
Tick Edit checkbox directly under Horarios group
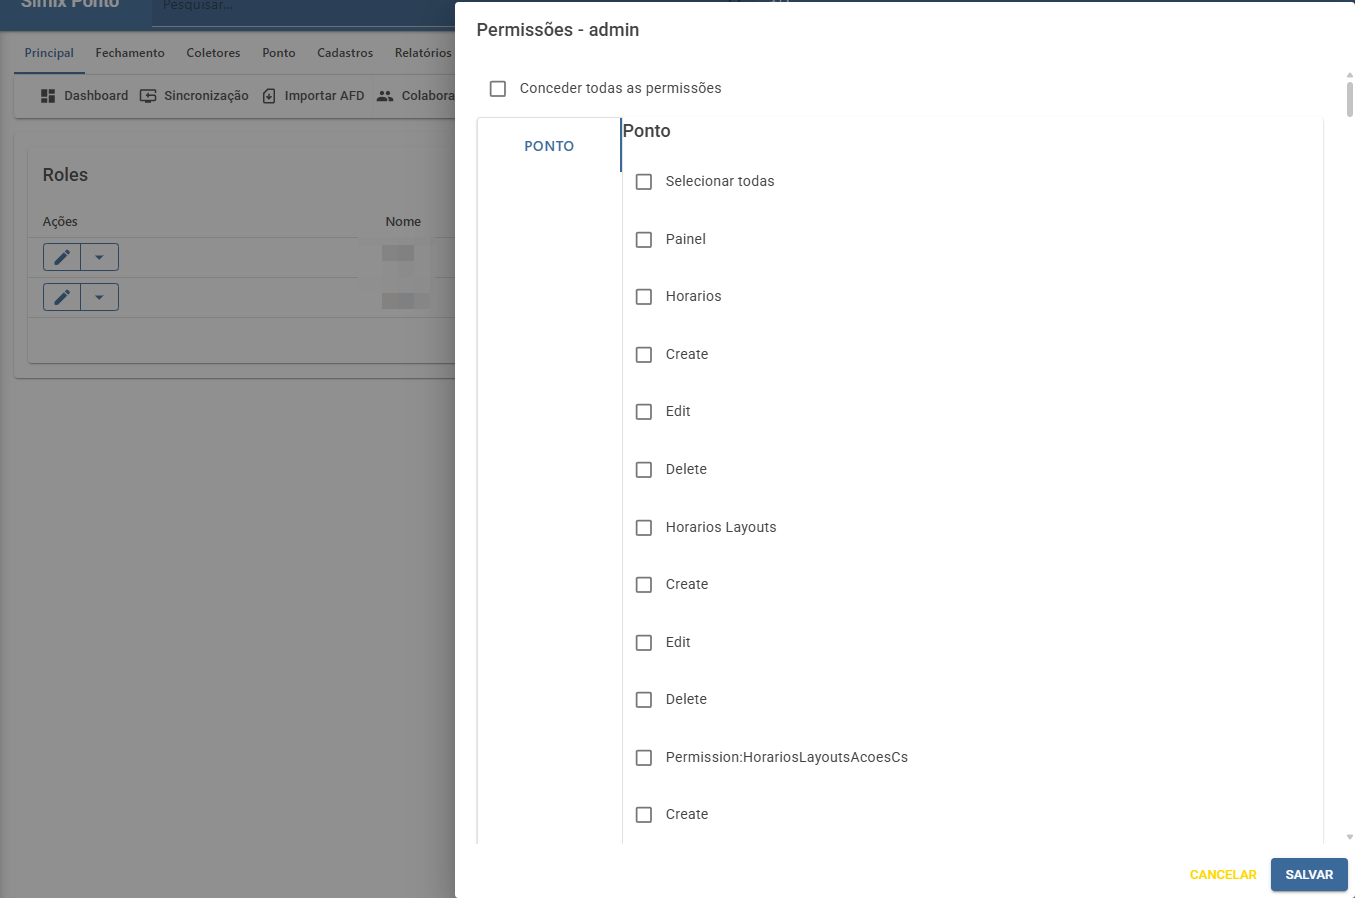644,412
